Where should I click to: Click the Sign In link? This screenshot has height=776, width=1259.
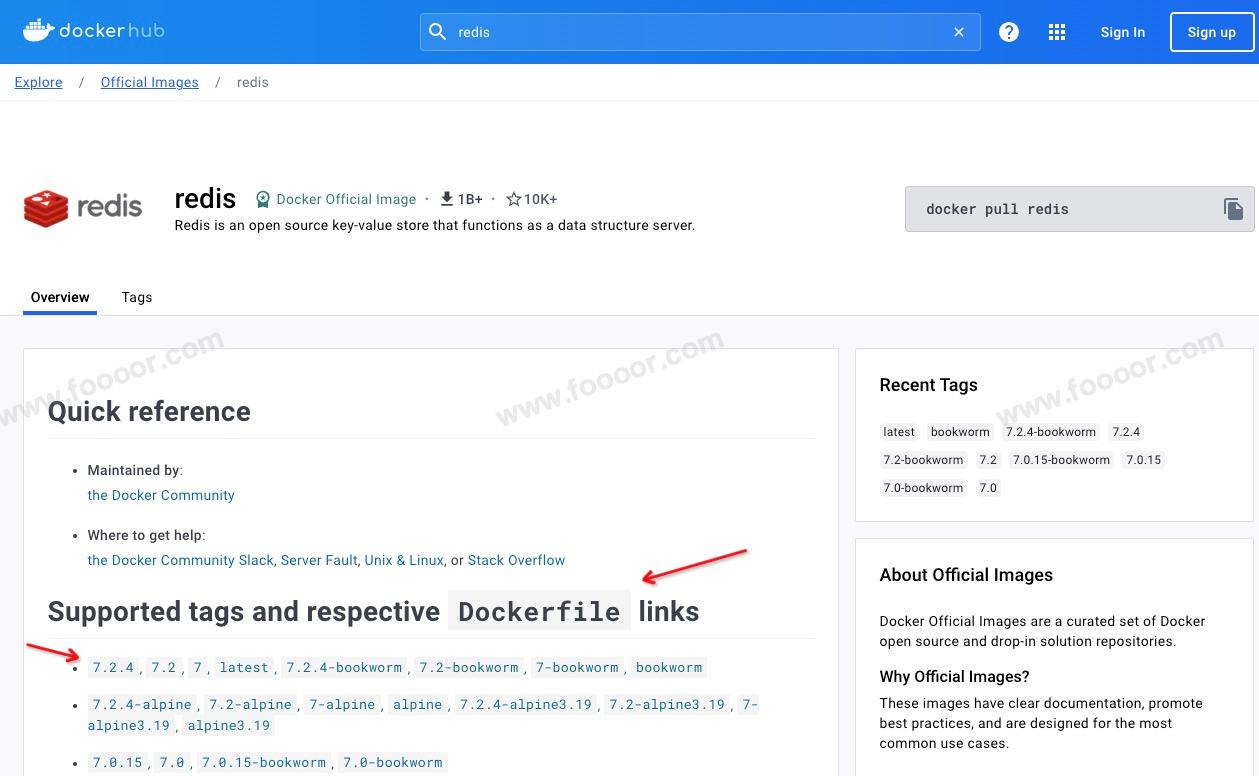pos(1122,32)
